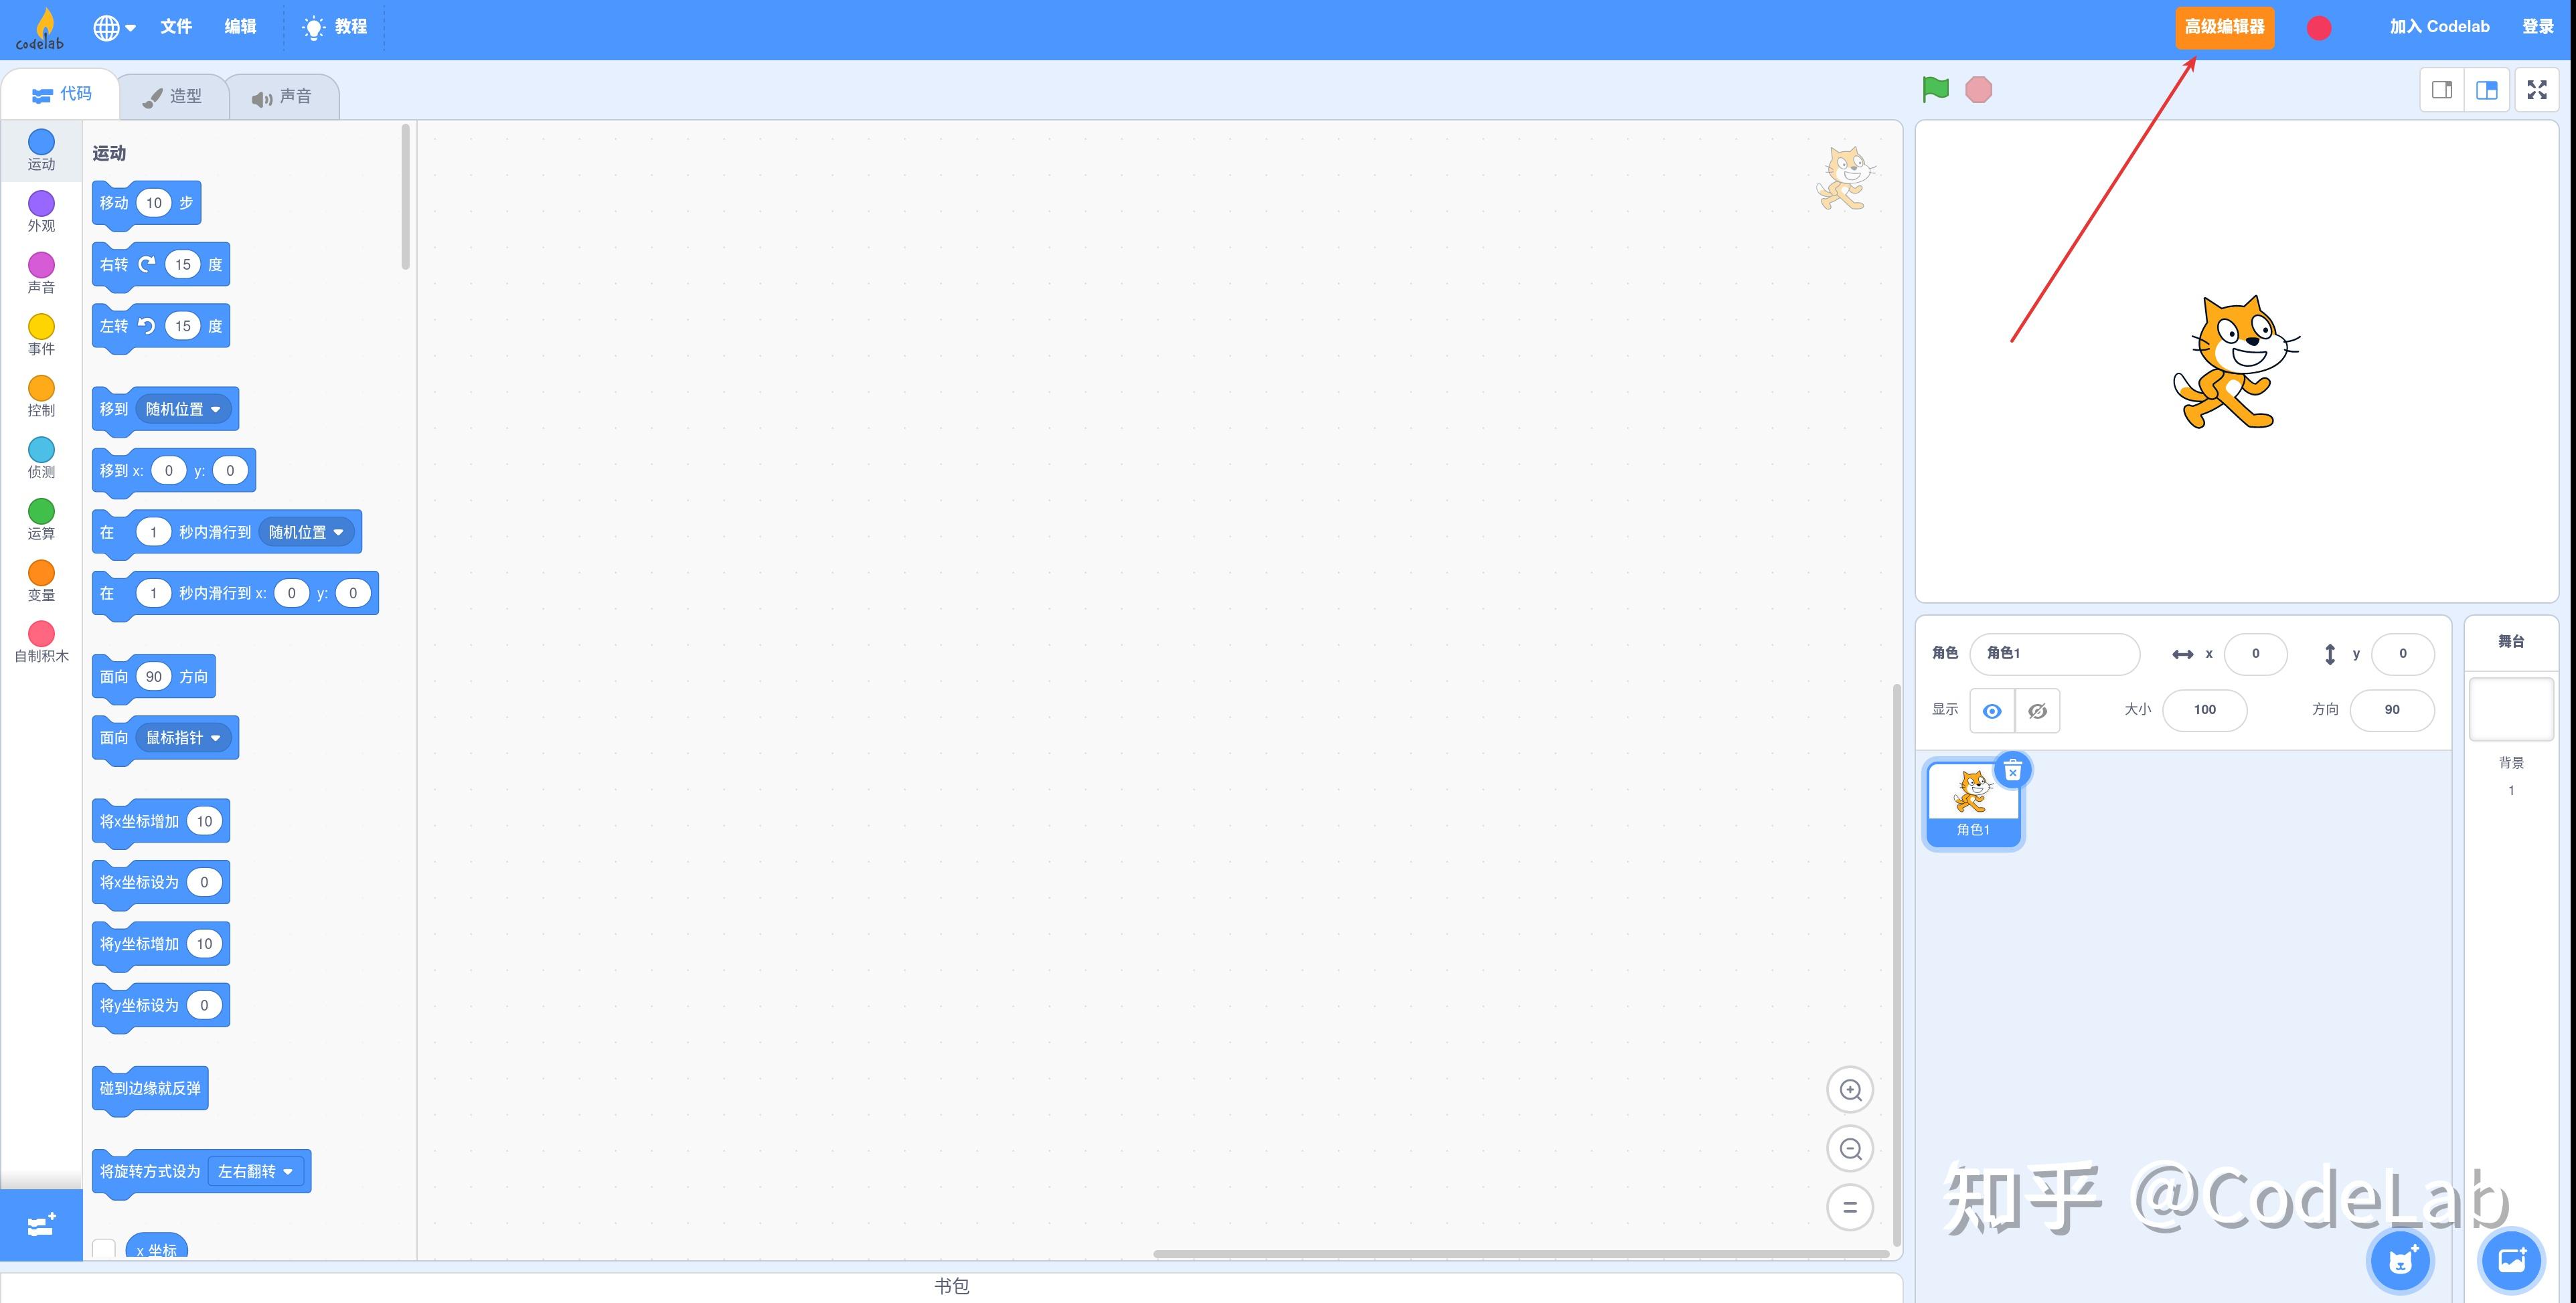Zoom in the code workspace
2576x1303 pixels.
point(1849,1090)
